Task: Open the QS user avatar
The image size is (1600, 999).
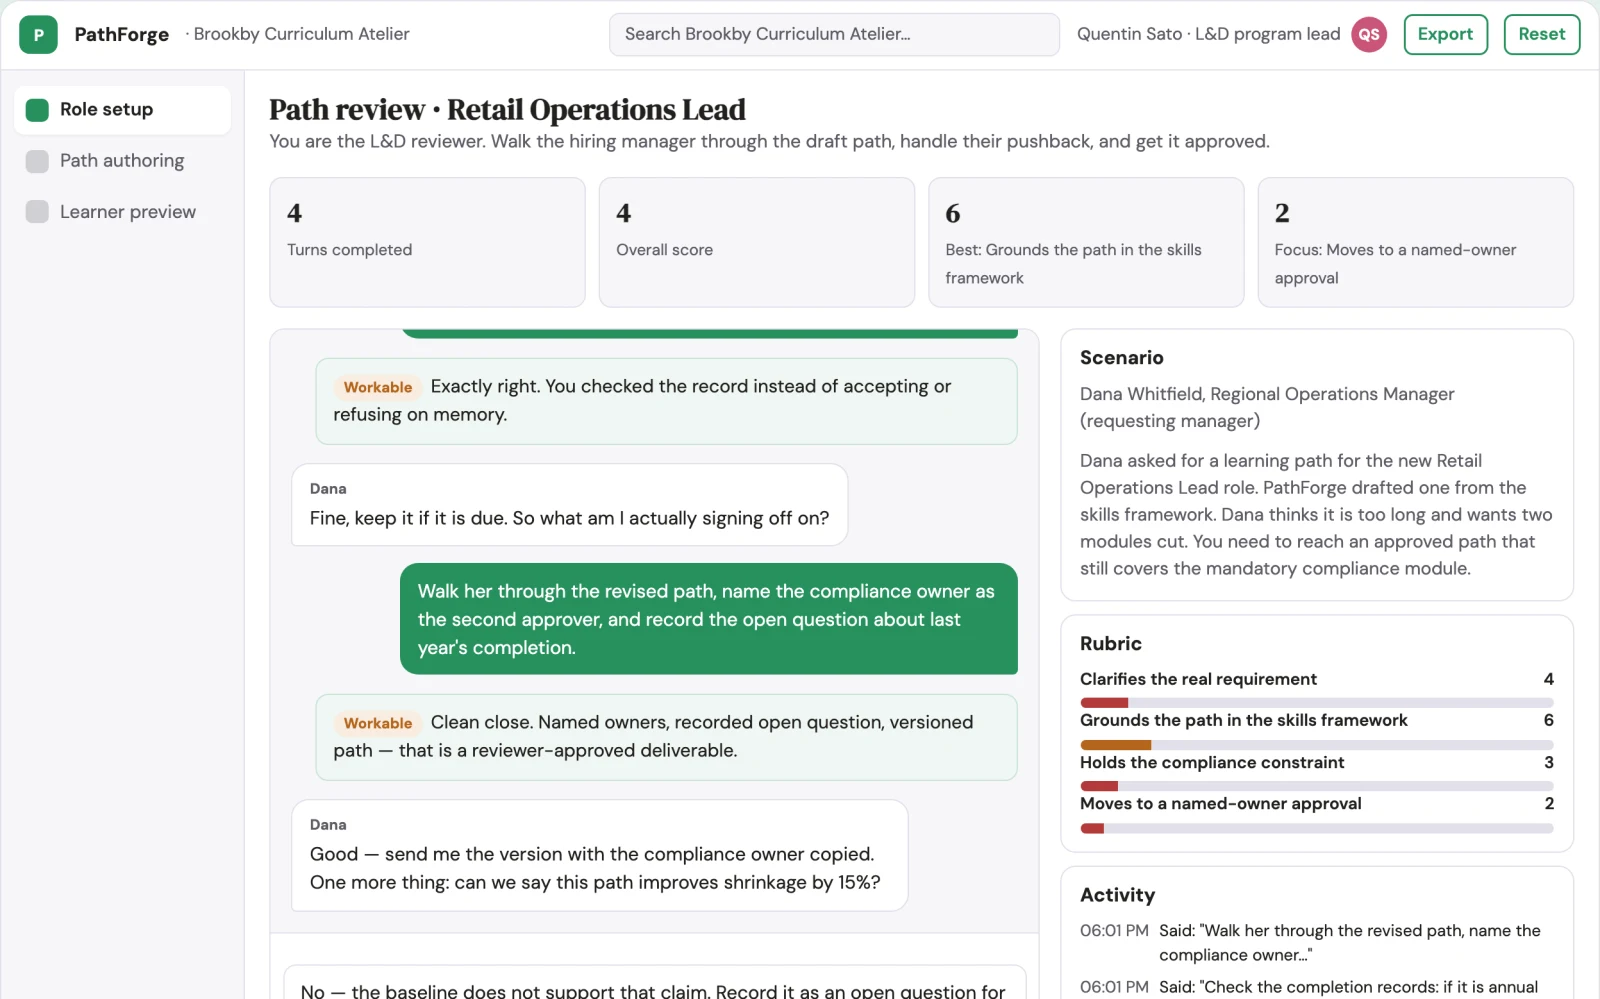Action: 1369,34
